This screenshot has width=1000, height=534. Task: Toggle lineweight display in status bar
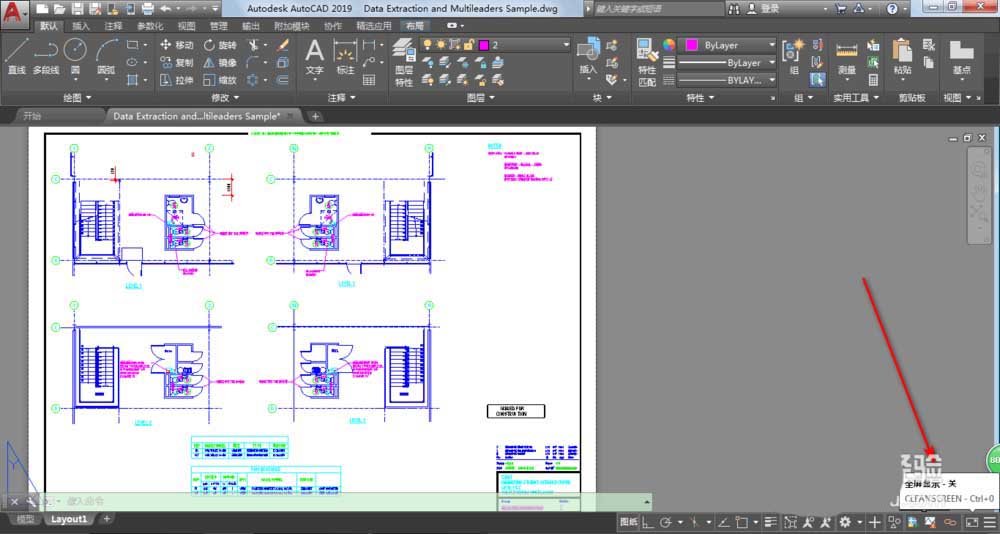[770, 522]
